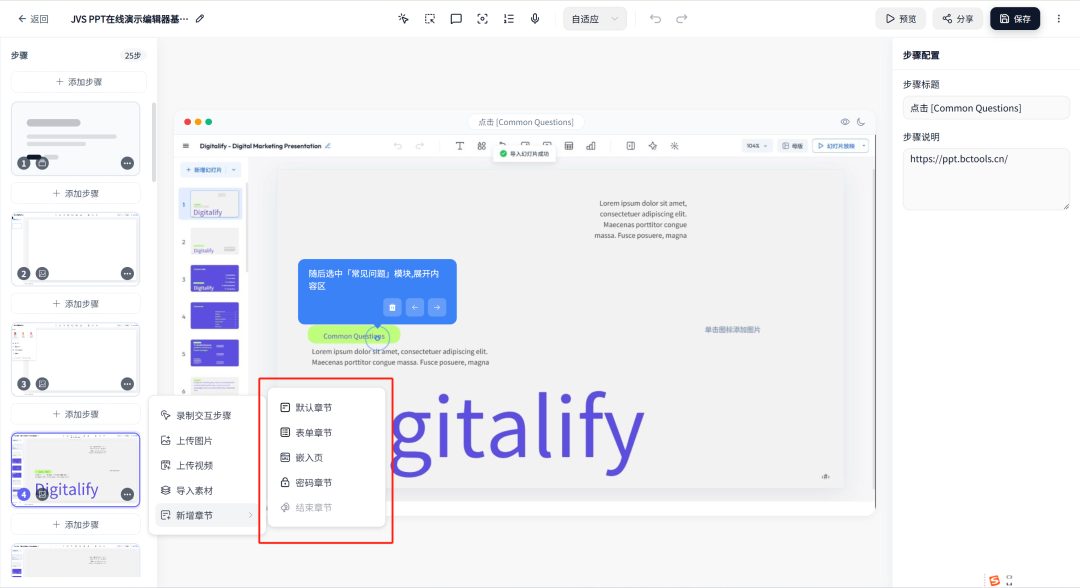The height and width of the screenshot is (588, 1080).
Task: Open the 104% zoom dropdown
Action: coord(756,146)
